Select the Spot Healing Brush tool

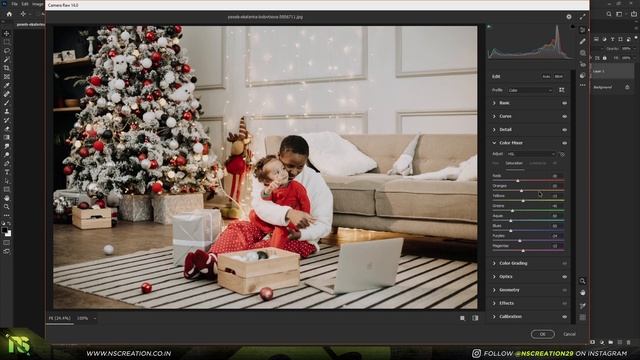(x=7, y=94)
